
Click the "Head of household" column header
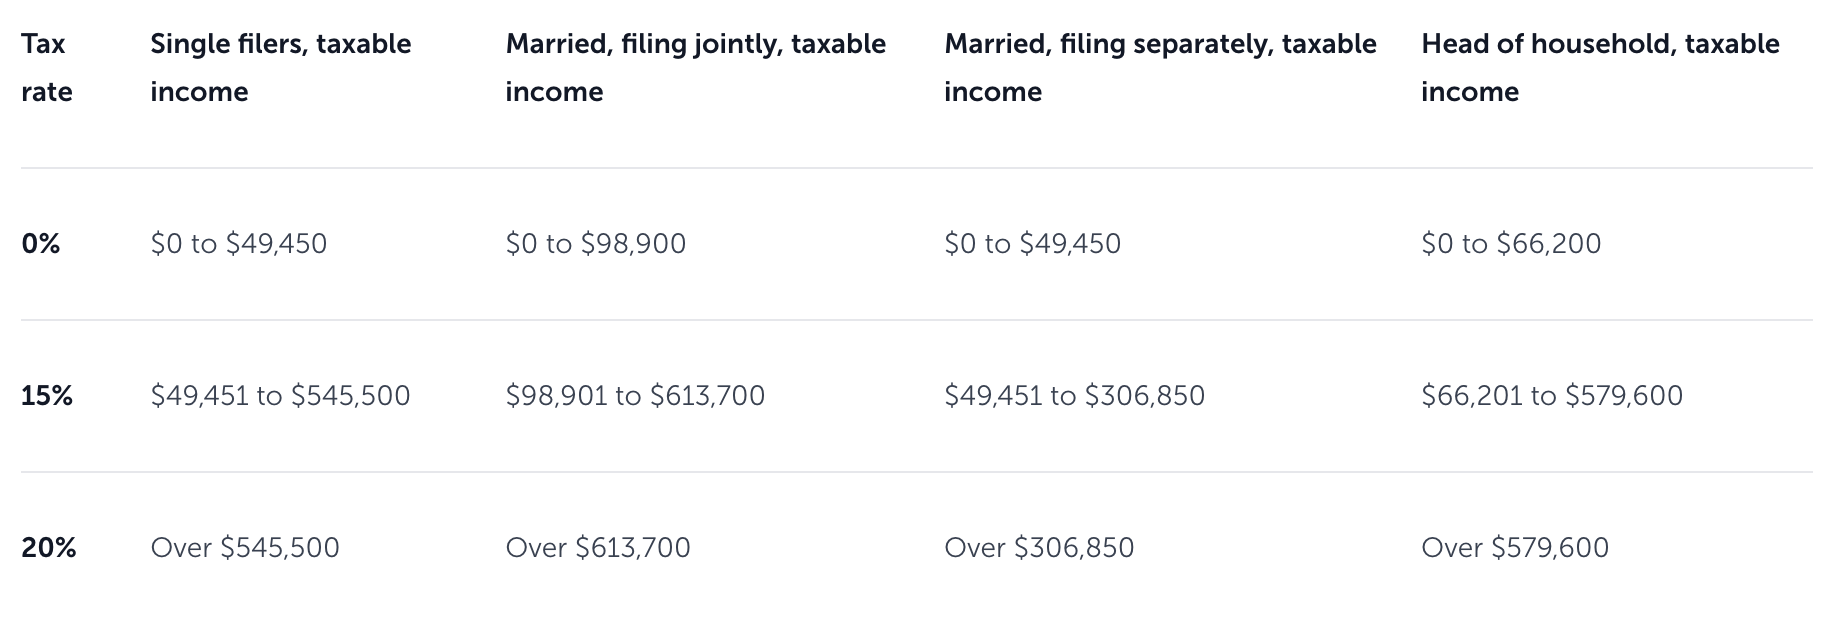pos(1600,68)
